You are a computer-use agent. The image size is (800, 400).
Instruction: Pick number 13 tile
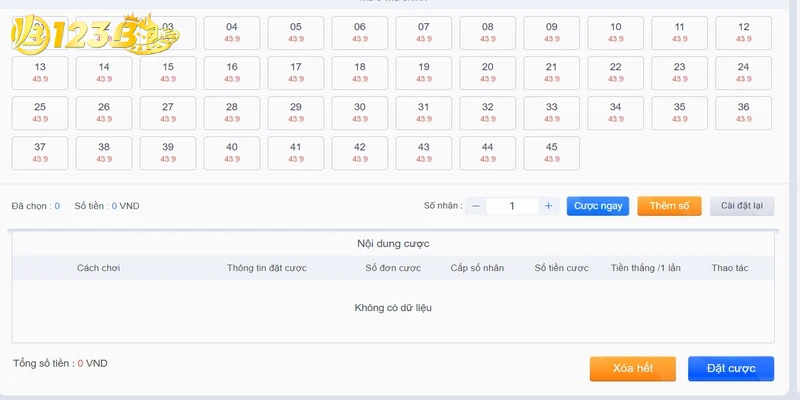[x=40, y=73]
